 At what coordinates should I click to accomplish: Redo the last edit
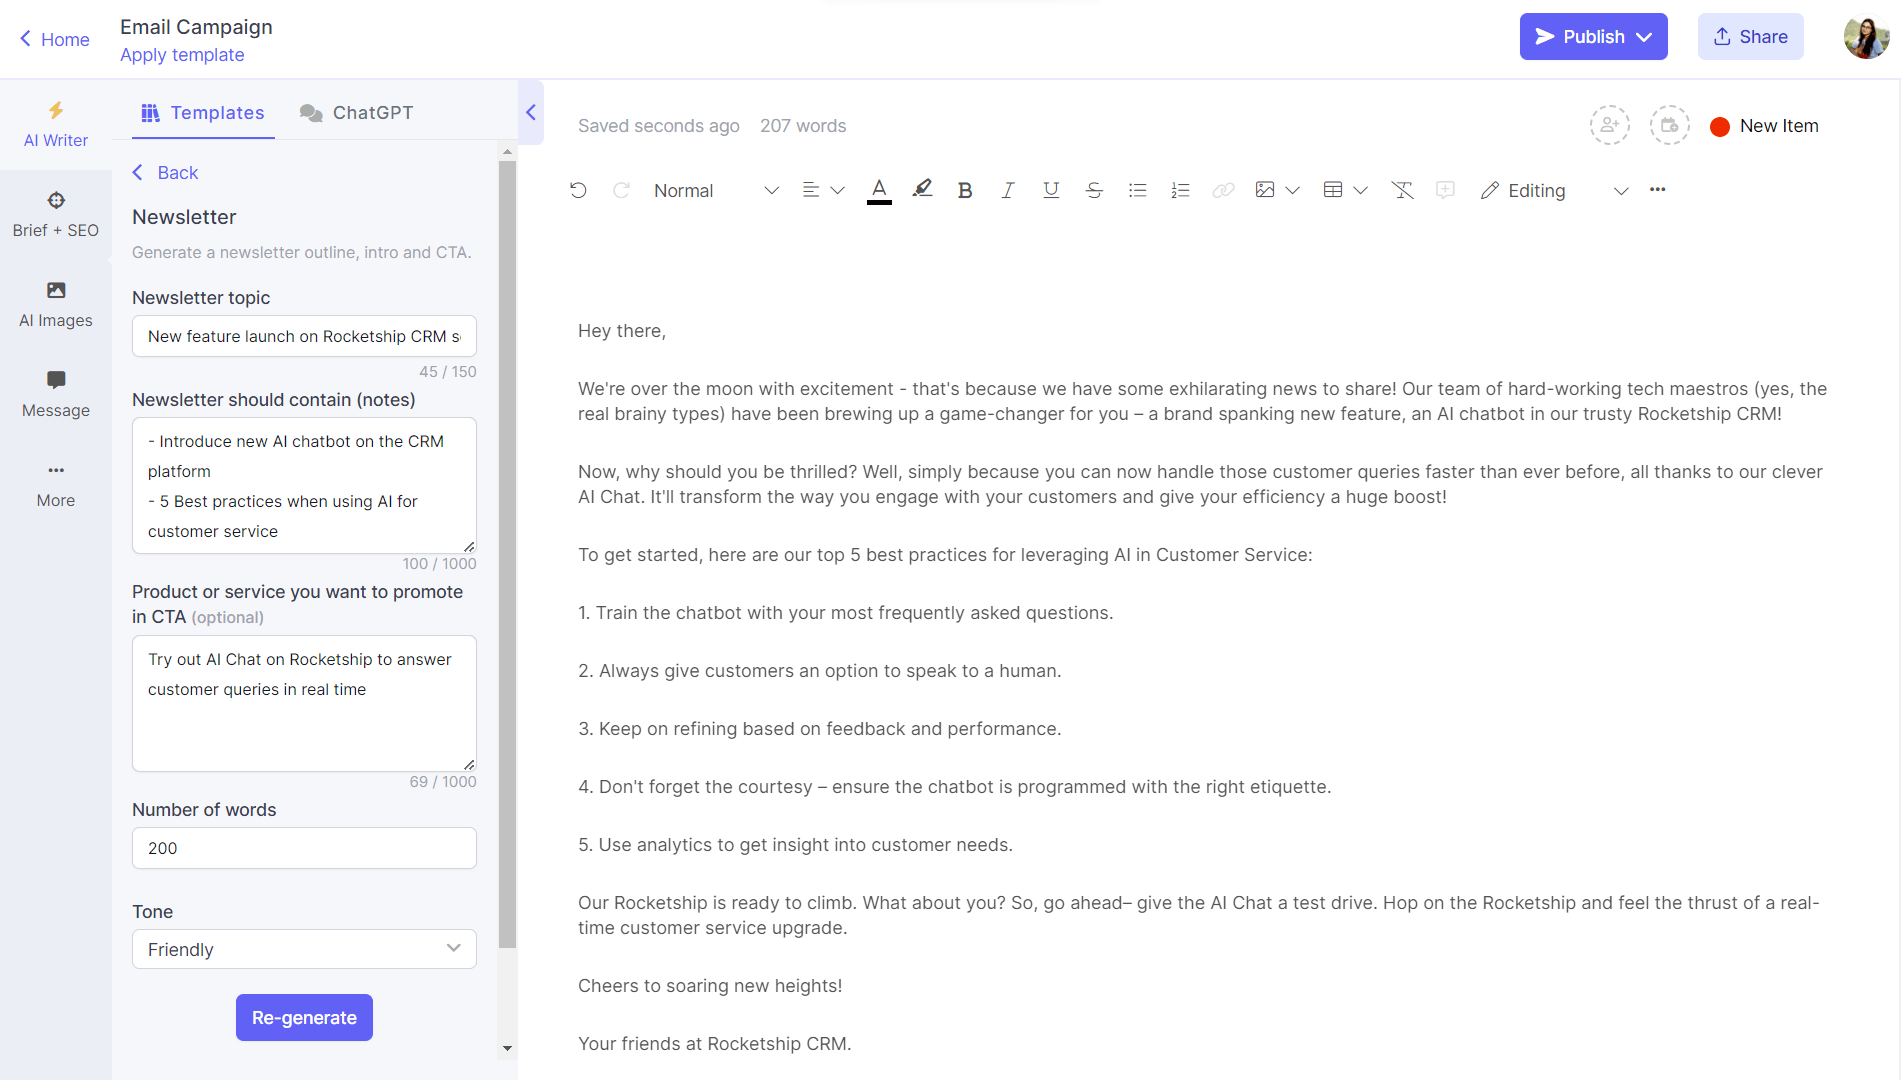click(x=621, y=190)
